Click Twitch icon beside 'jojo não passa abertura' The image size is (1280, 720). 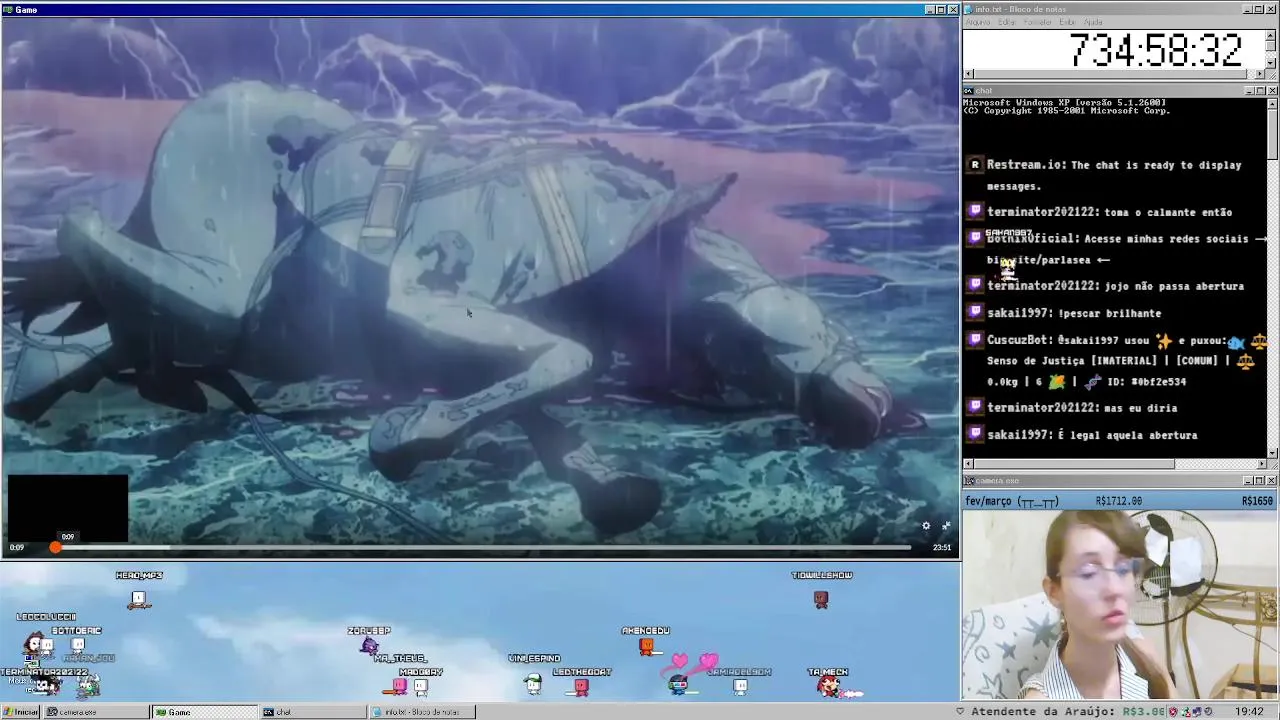point(975,285)
